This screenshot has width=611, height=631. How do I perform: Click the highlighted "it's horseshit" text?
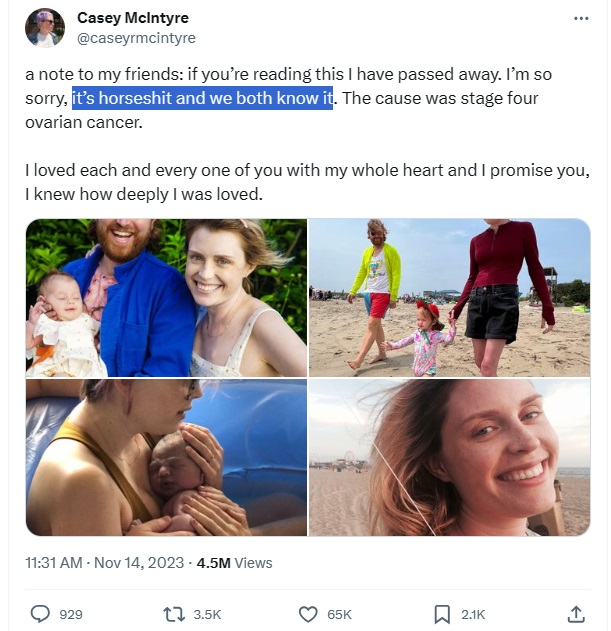pyautogui.click(x=202, y=99)
